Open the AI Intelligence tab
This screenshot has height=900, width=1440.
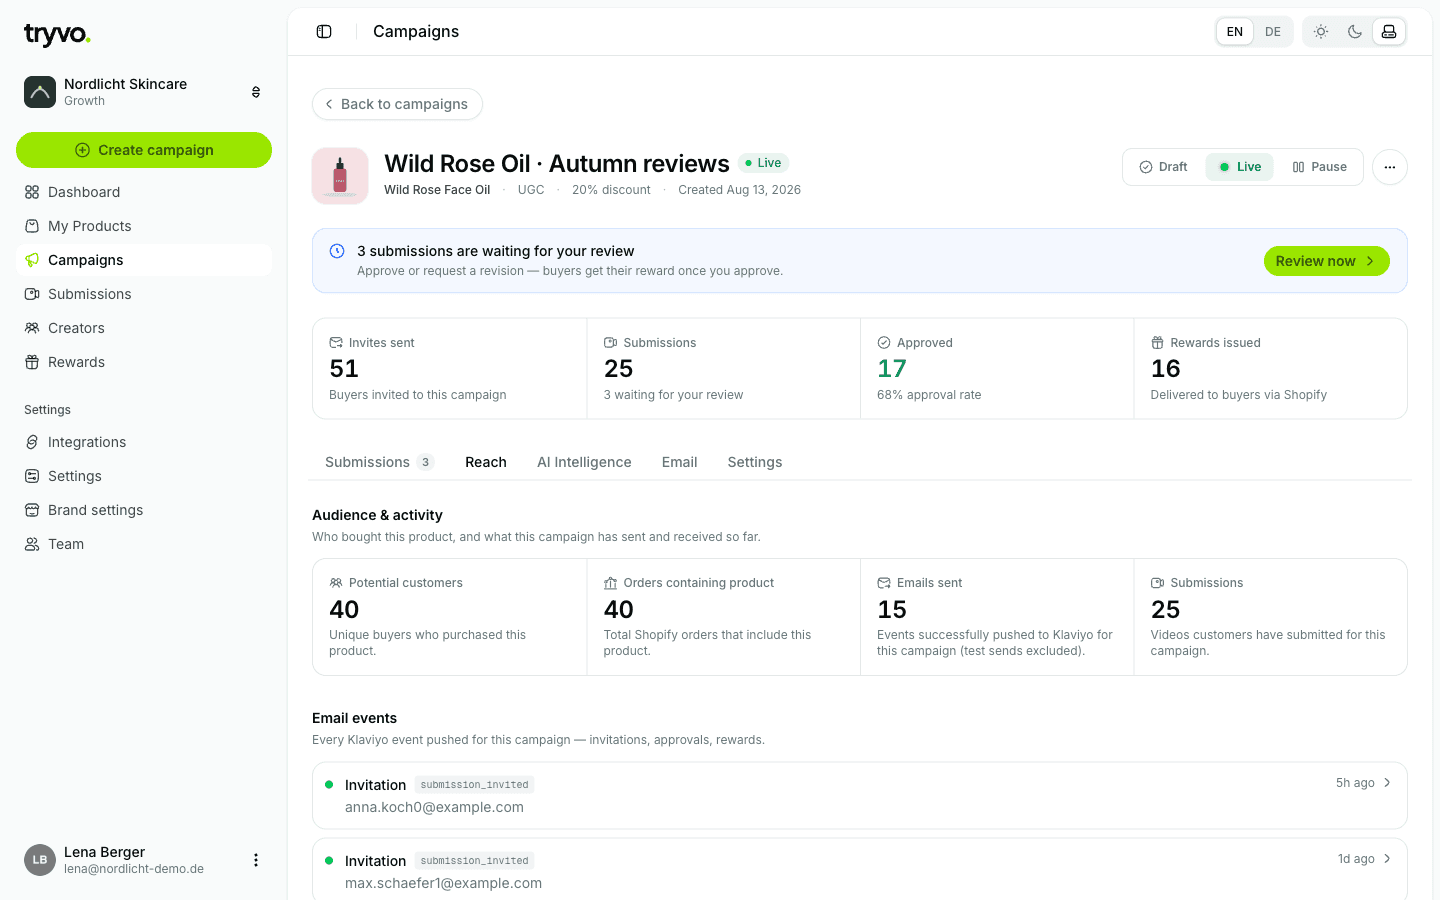click(584, 462)
